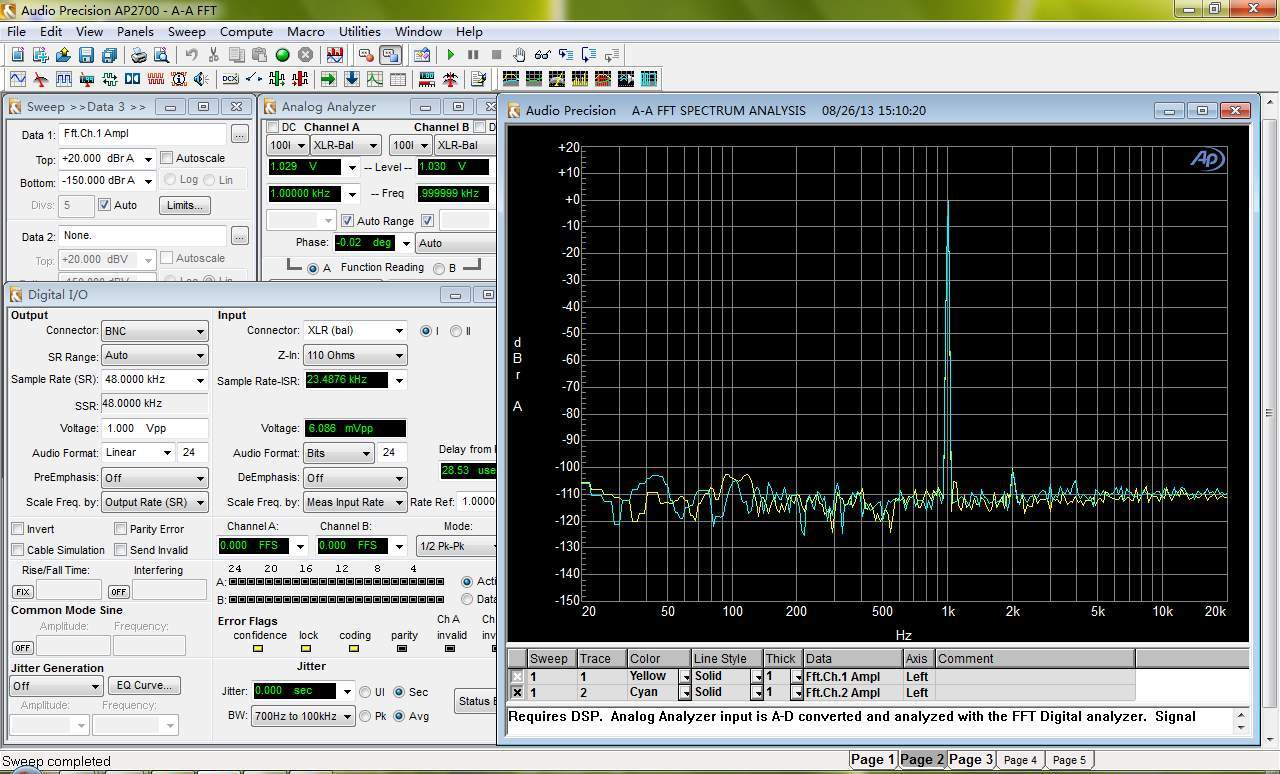
Task: Open the Data Editor table icon
Action: [397, 79]
